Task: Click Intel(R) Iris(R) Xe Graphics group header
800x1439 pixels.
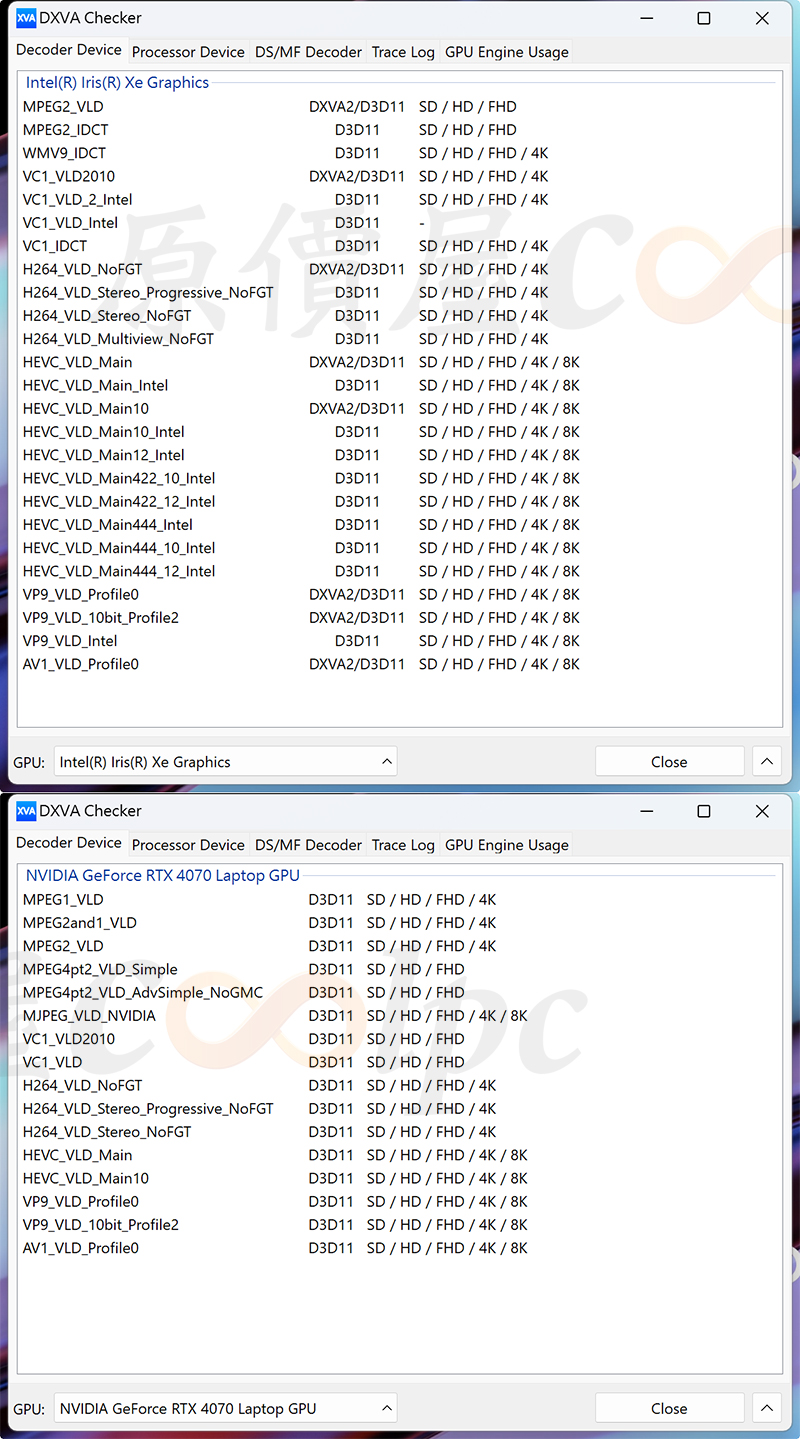Action: [117, 83]
